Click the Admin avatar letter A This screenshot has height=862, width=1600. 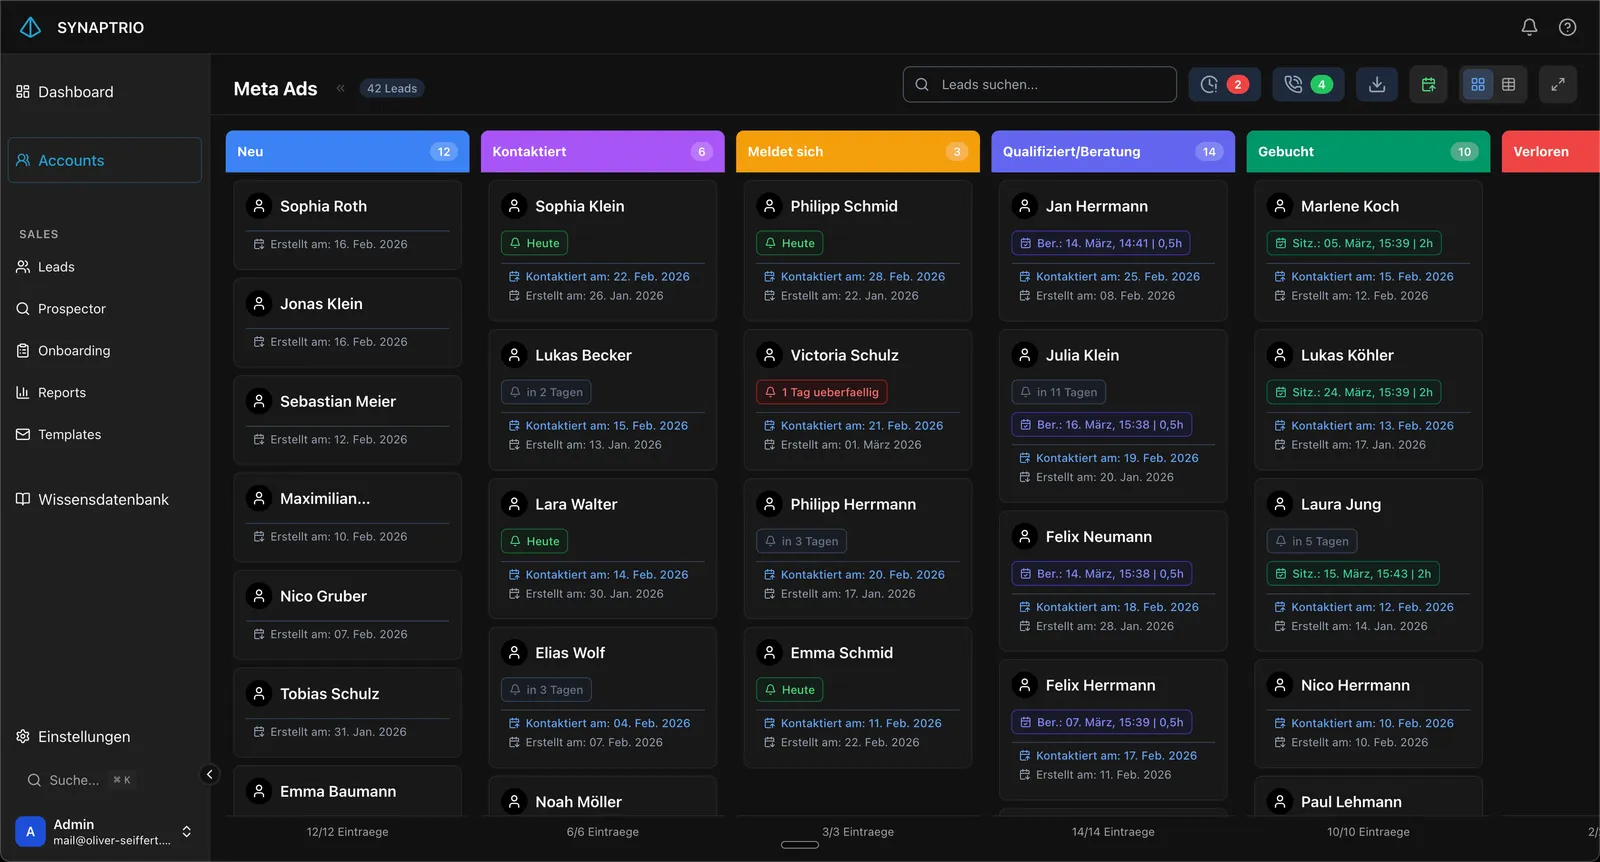pyautogui.click(x=30, y=832)
